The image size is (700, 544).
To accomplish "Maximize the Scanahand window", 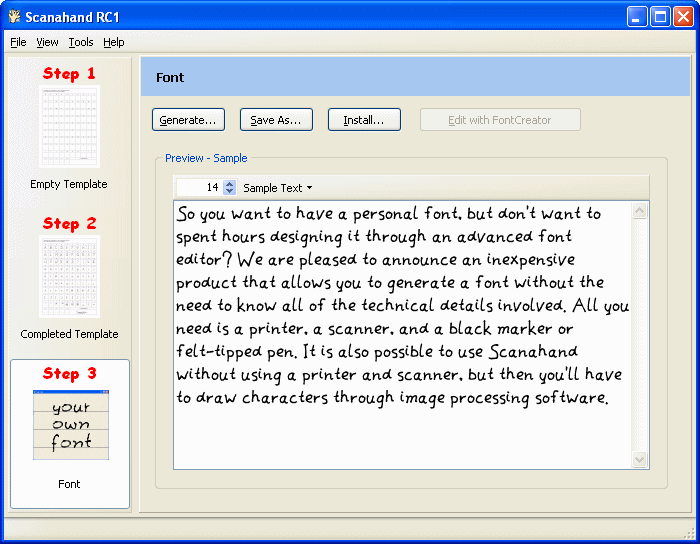I will (x=660, y=17).
